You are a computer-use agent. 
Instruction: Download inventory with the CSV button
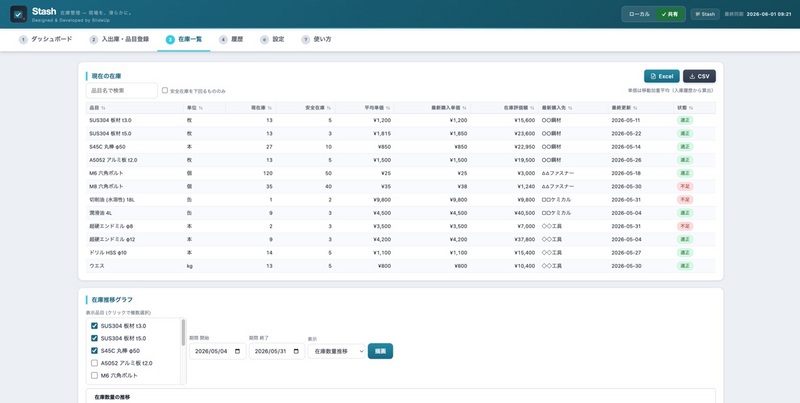coord(699,77)
